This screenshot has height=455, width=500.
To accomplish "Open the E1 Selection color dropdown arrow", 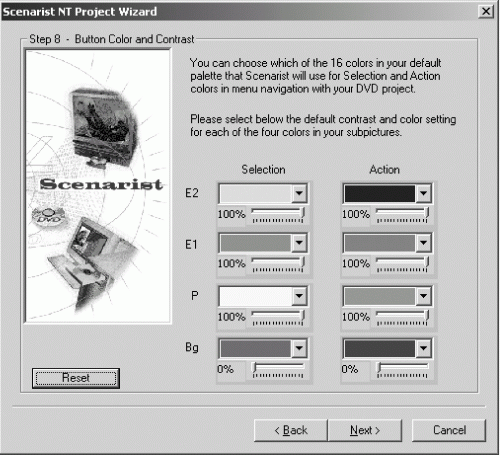I will click(299, 243).
